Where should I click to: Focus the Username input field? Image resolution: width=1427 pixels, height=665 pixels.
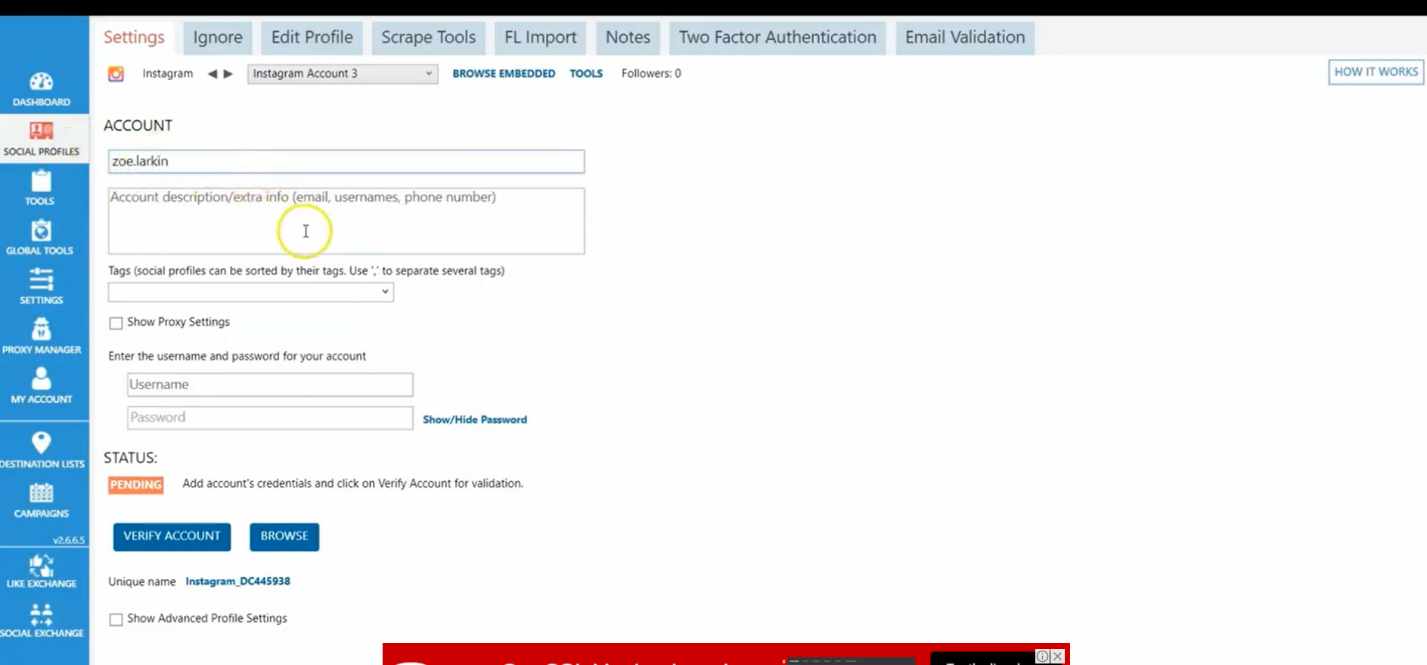coord(270,385)
